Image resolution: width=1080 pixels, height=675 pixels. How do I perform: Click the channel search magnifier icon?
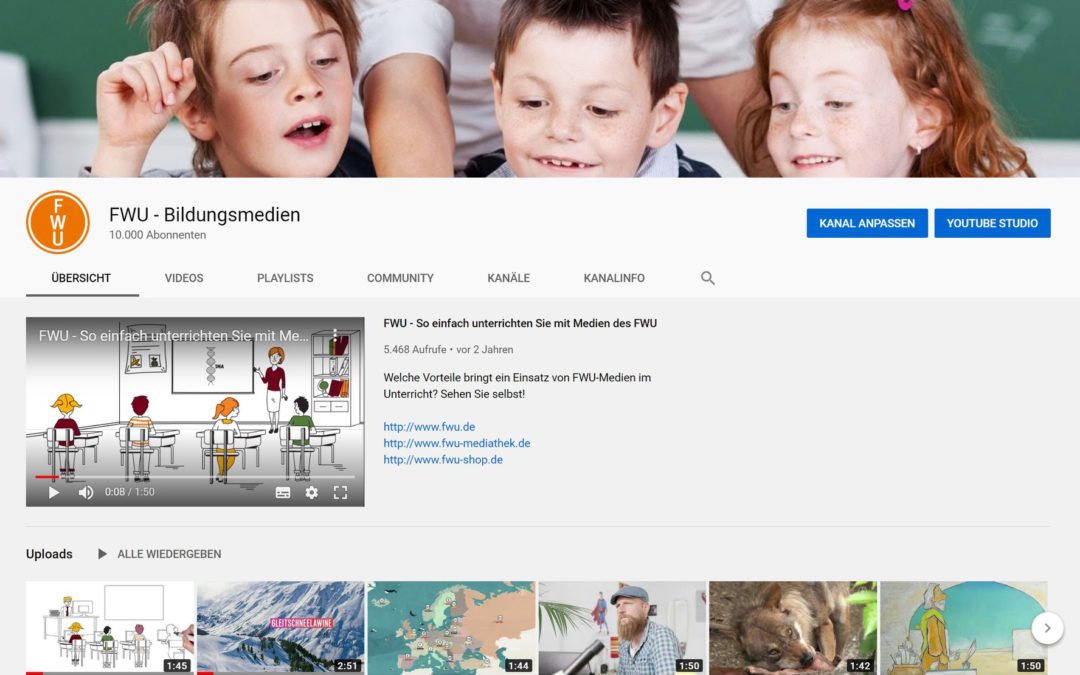point(708,278)
